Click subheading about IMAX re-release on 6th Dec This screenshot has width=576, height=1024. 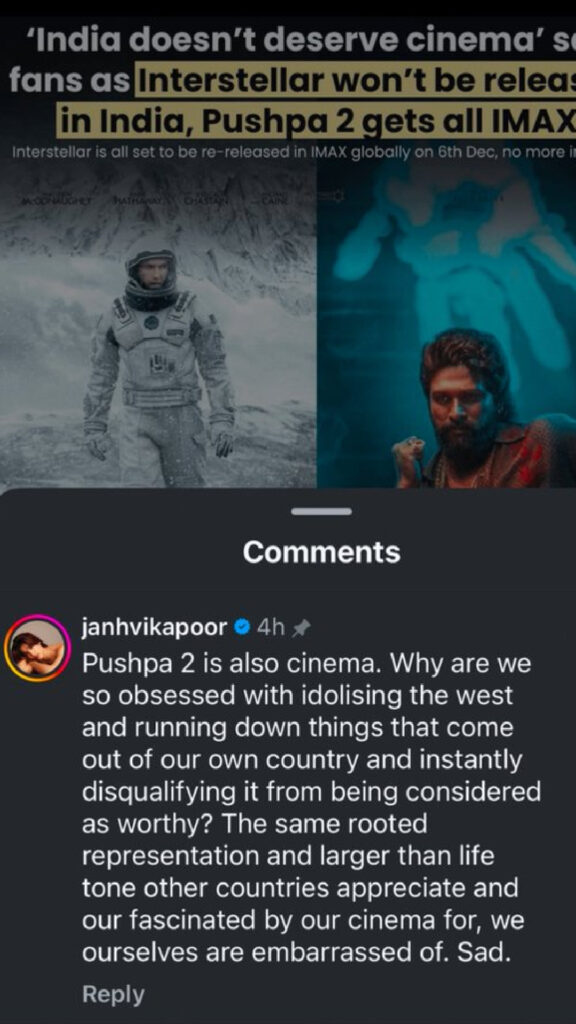click(x=294, y=153)
